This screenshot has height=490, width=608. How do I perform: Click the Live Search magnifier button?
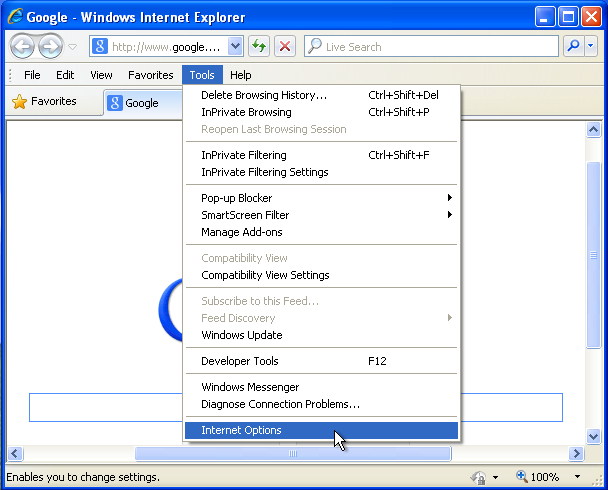coord(573,47)
